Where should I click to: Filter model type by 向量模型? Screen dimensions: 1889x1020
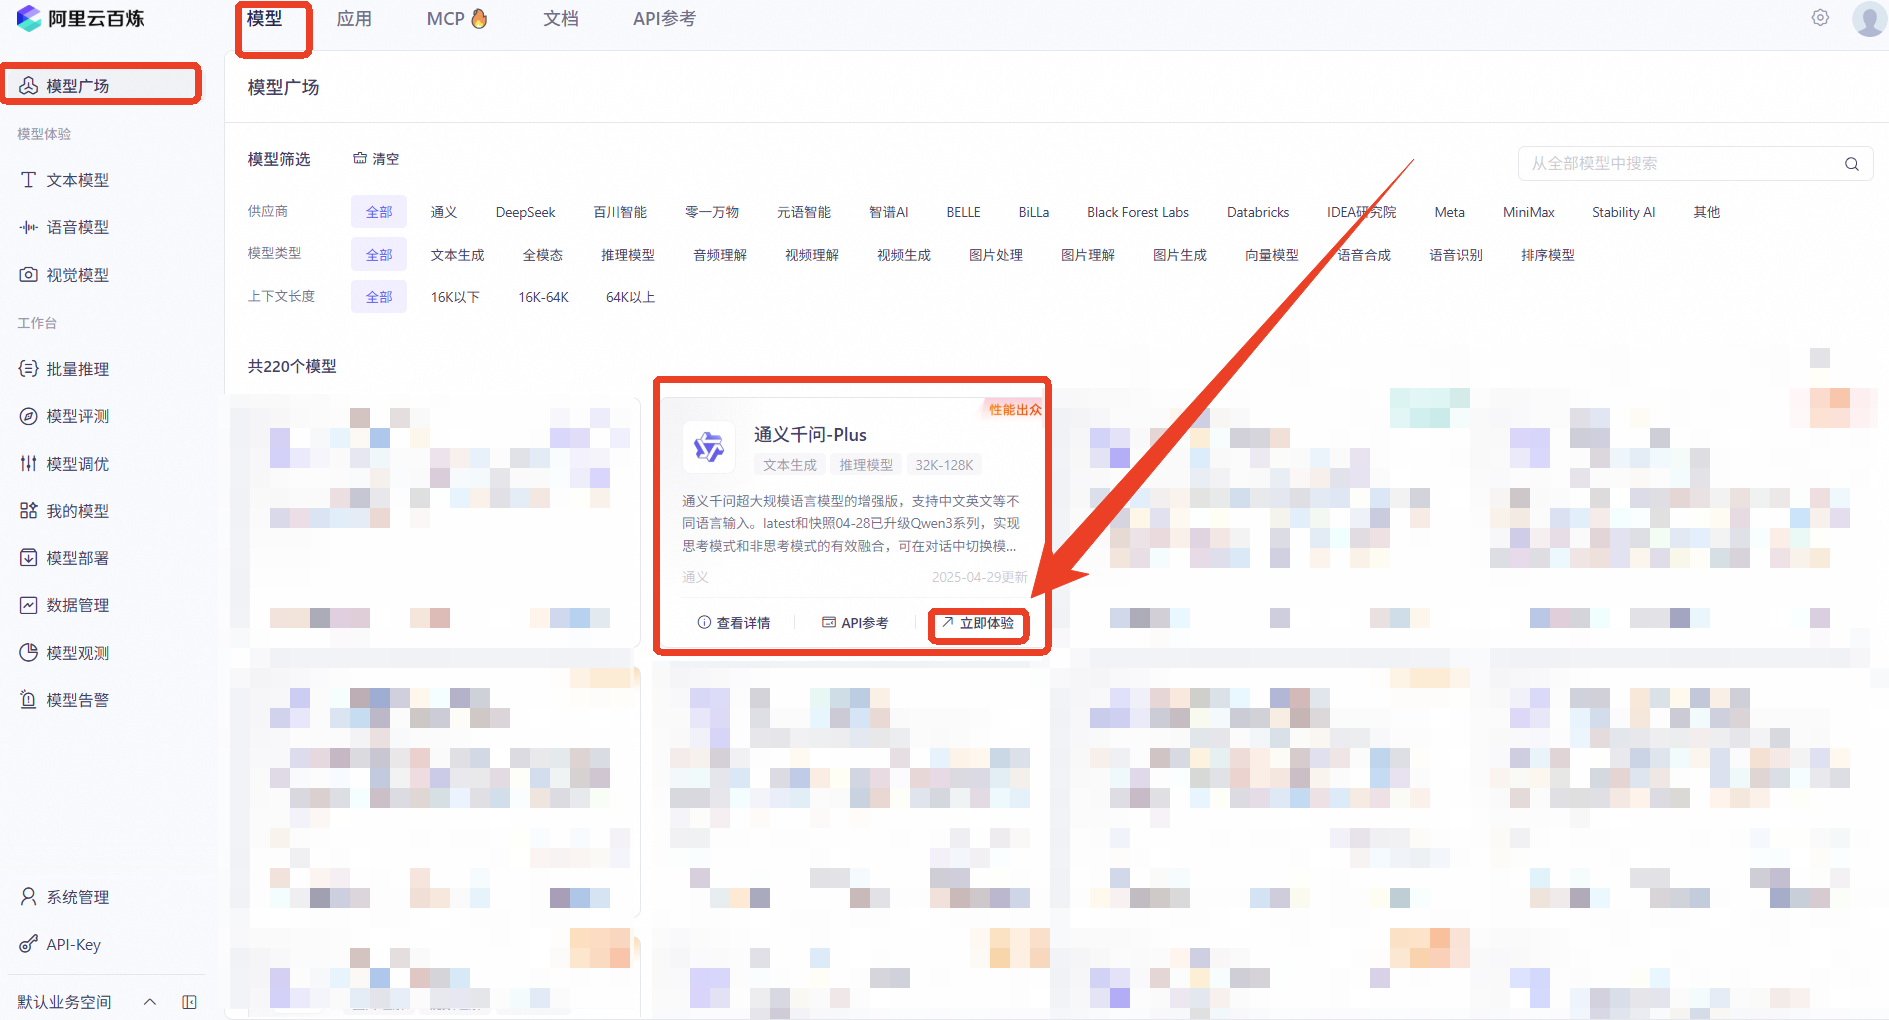[1272, 255]
